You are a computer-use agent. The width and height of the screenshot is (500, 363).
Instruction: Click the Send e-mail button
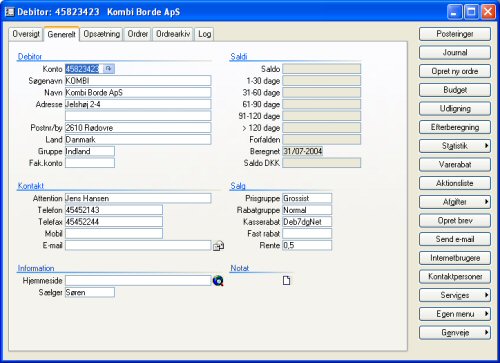455,239
